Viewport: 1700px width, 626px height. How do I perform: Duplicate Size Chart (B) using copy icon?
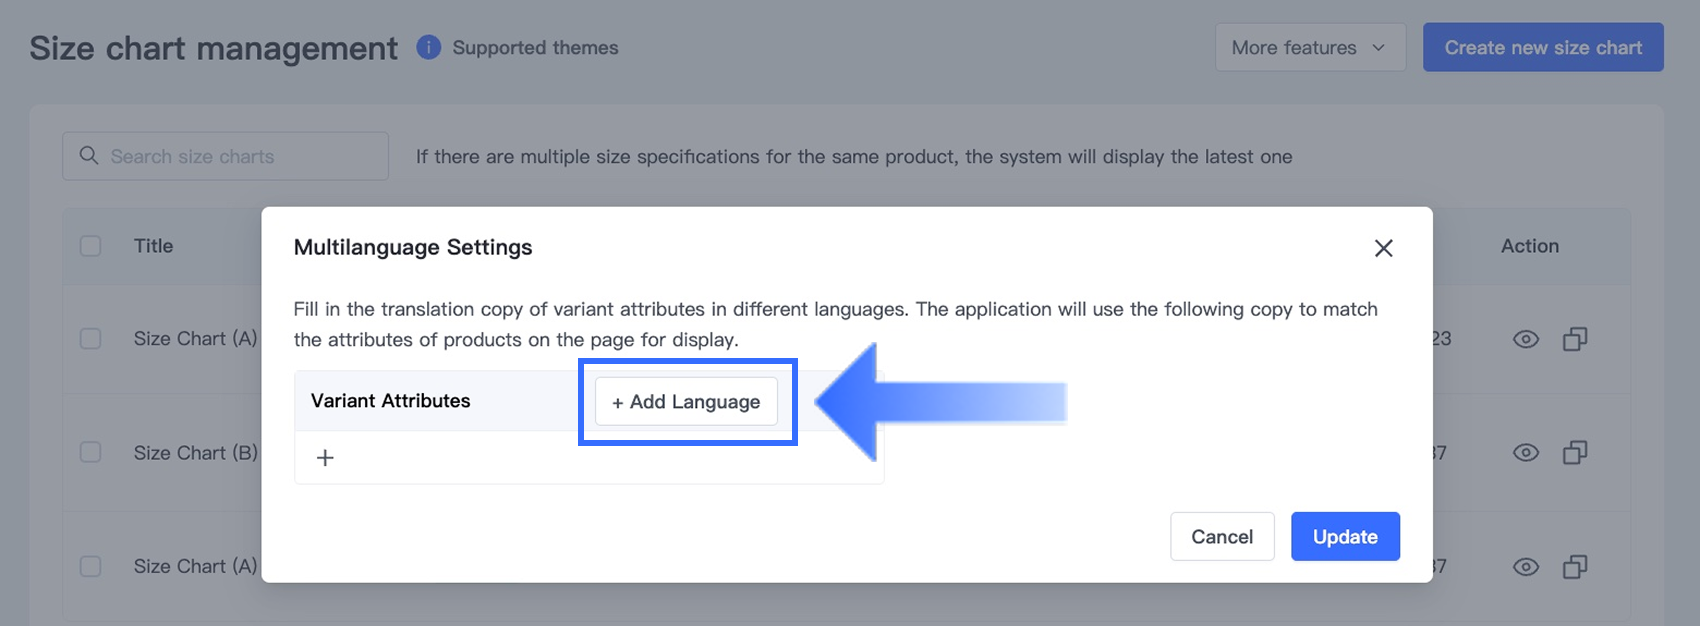click(x=1575, y=453)
